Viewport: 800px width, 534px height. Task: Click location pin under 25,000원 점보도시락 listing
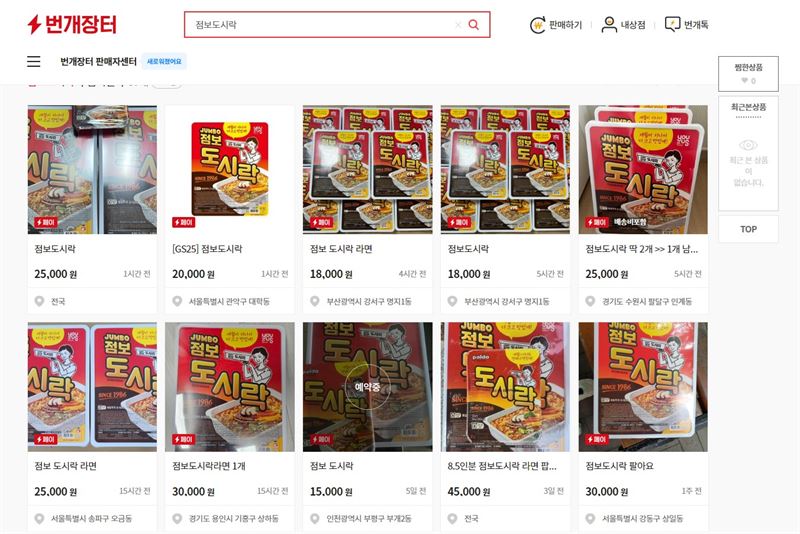39,301
